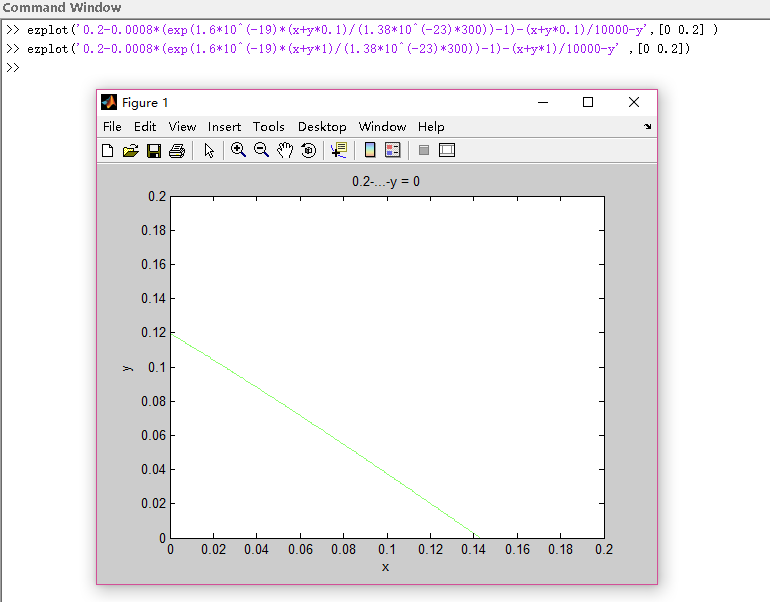
Task: Select the Data Cursor tool
Action: coord(339,150)
